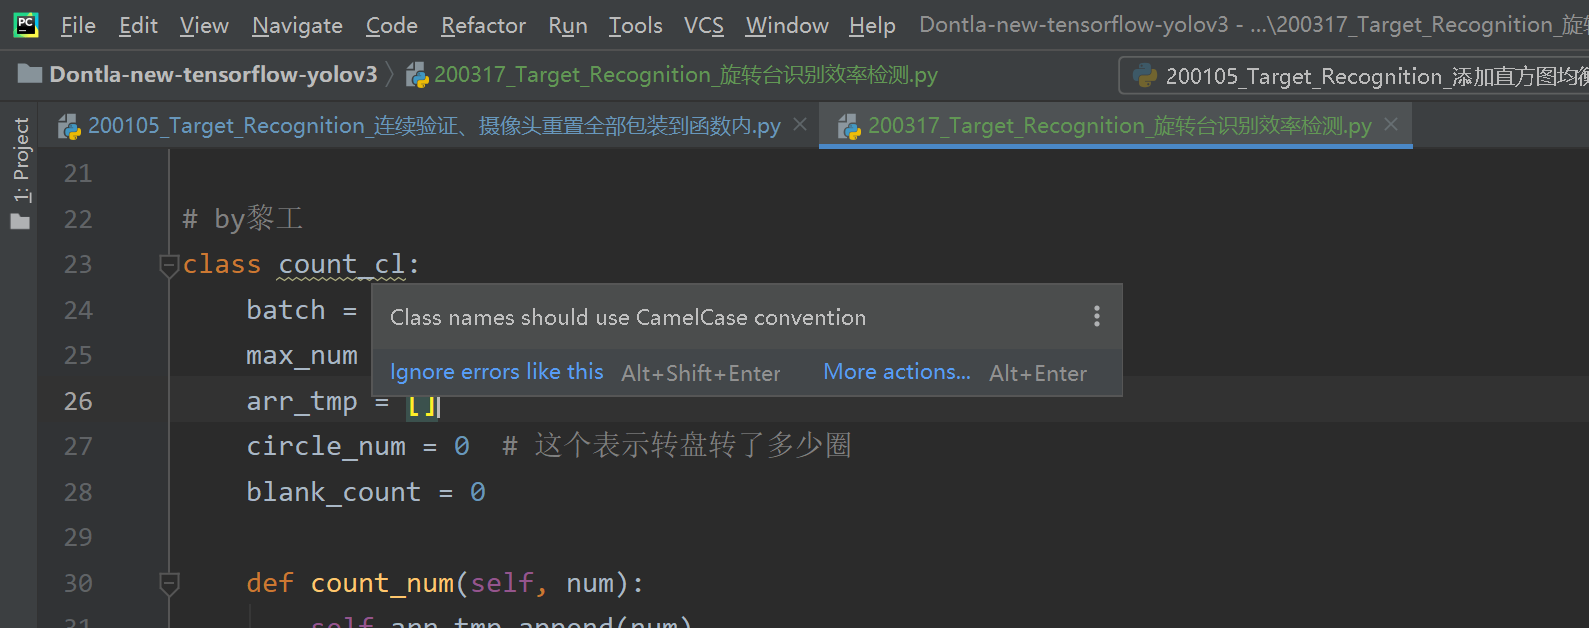The image size is (1589, 628).
Task: Click "More actions..." in the warning popup
Action: [895, 371]
